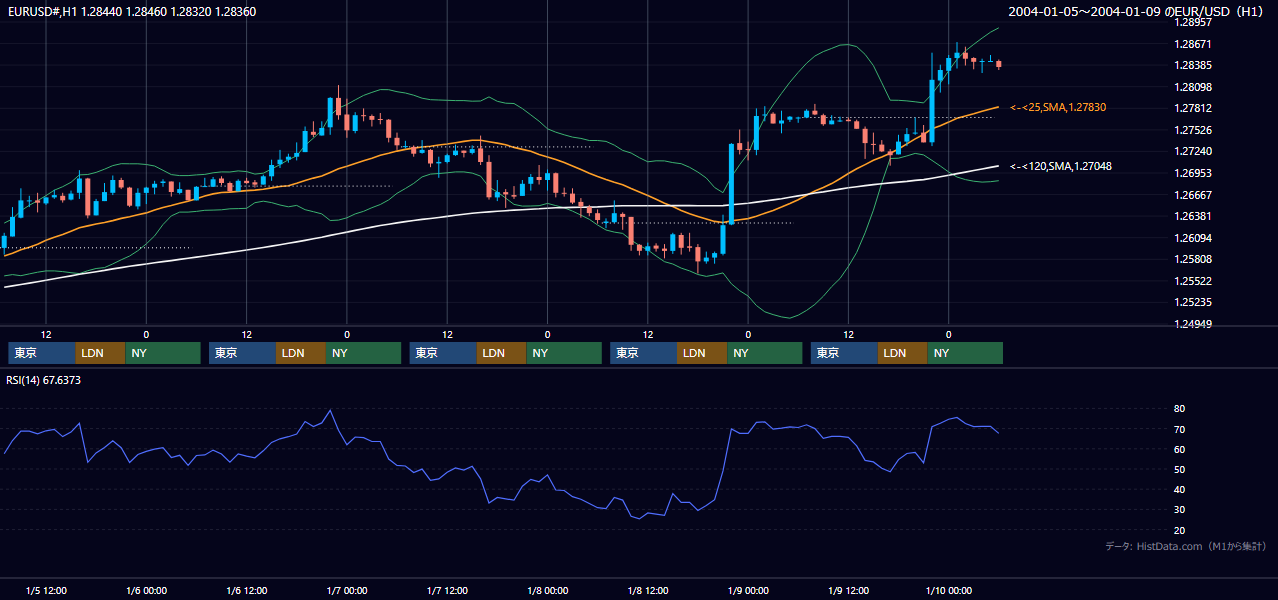Click the 1.28957 price axis label
The height and width of the screenshot is (600, 1278).
[1193, 22]
